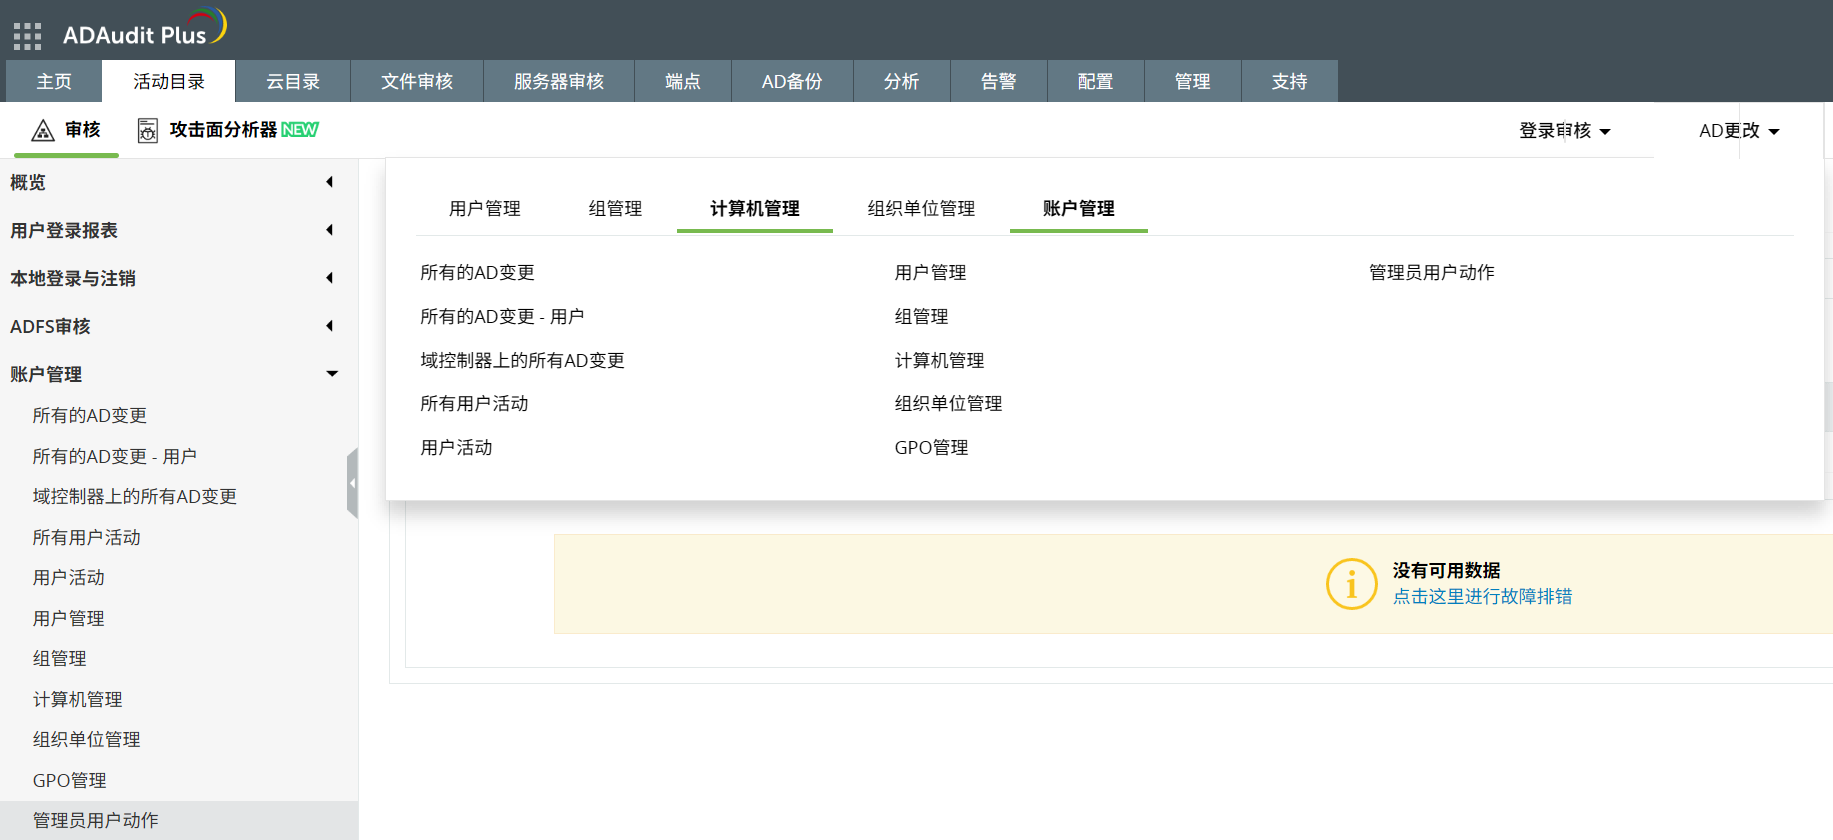This screenshot has width=1833, height=840.
Task: Open the 服务器审核 main tab
Action: click(x=558, y=82)
